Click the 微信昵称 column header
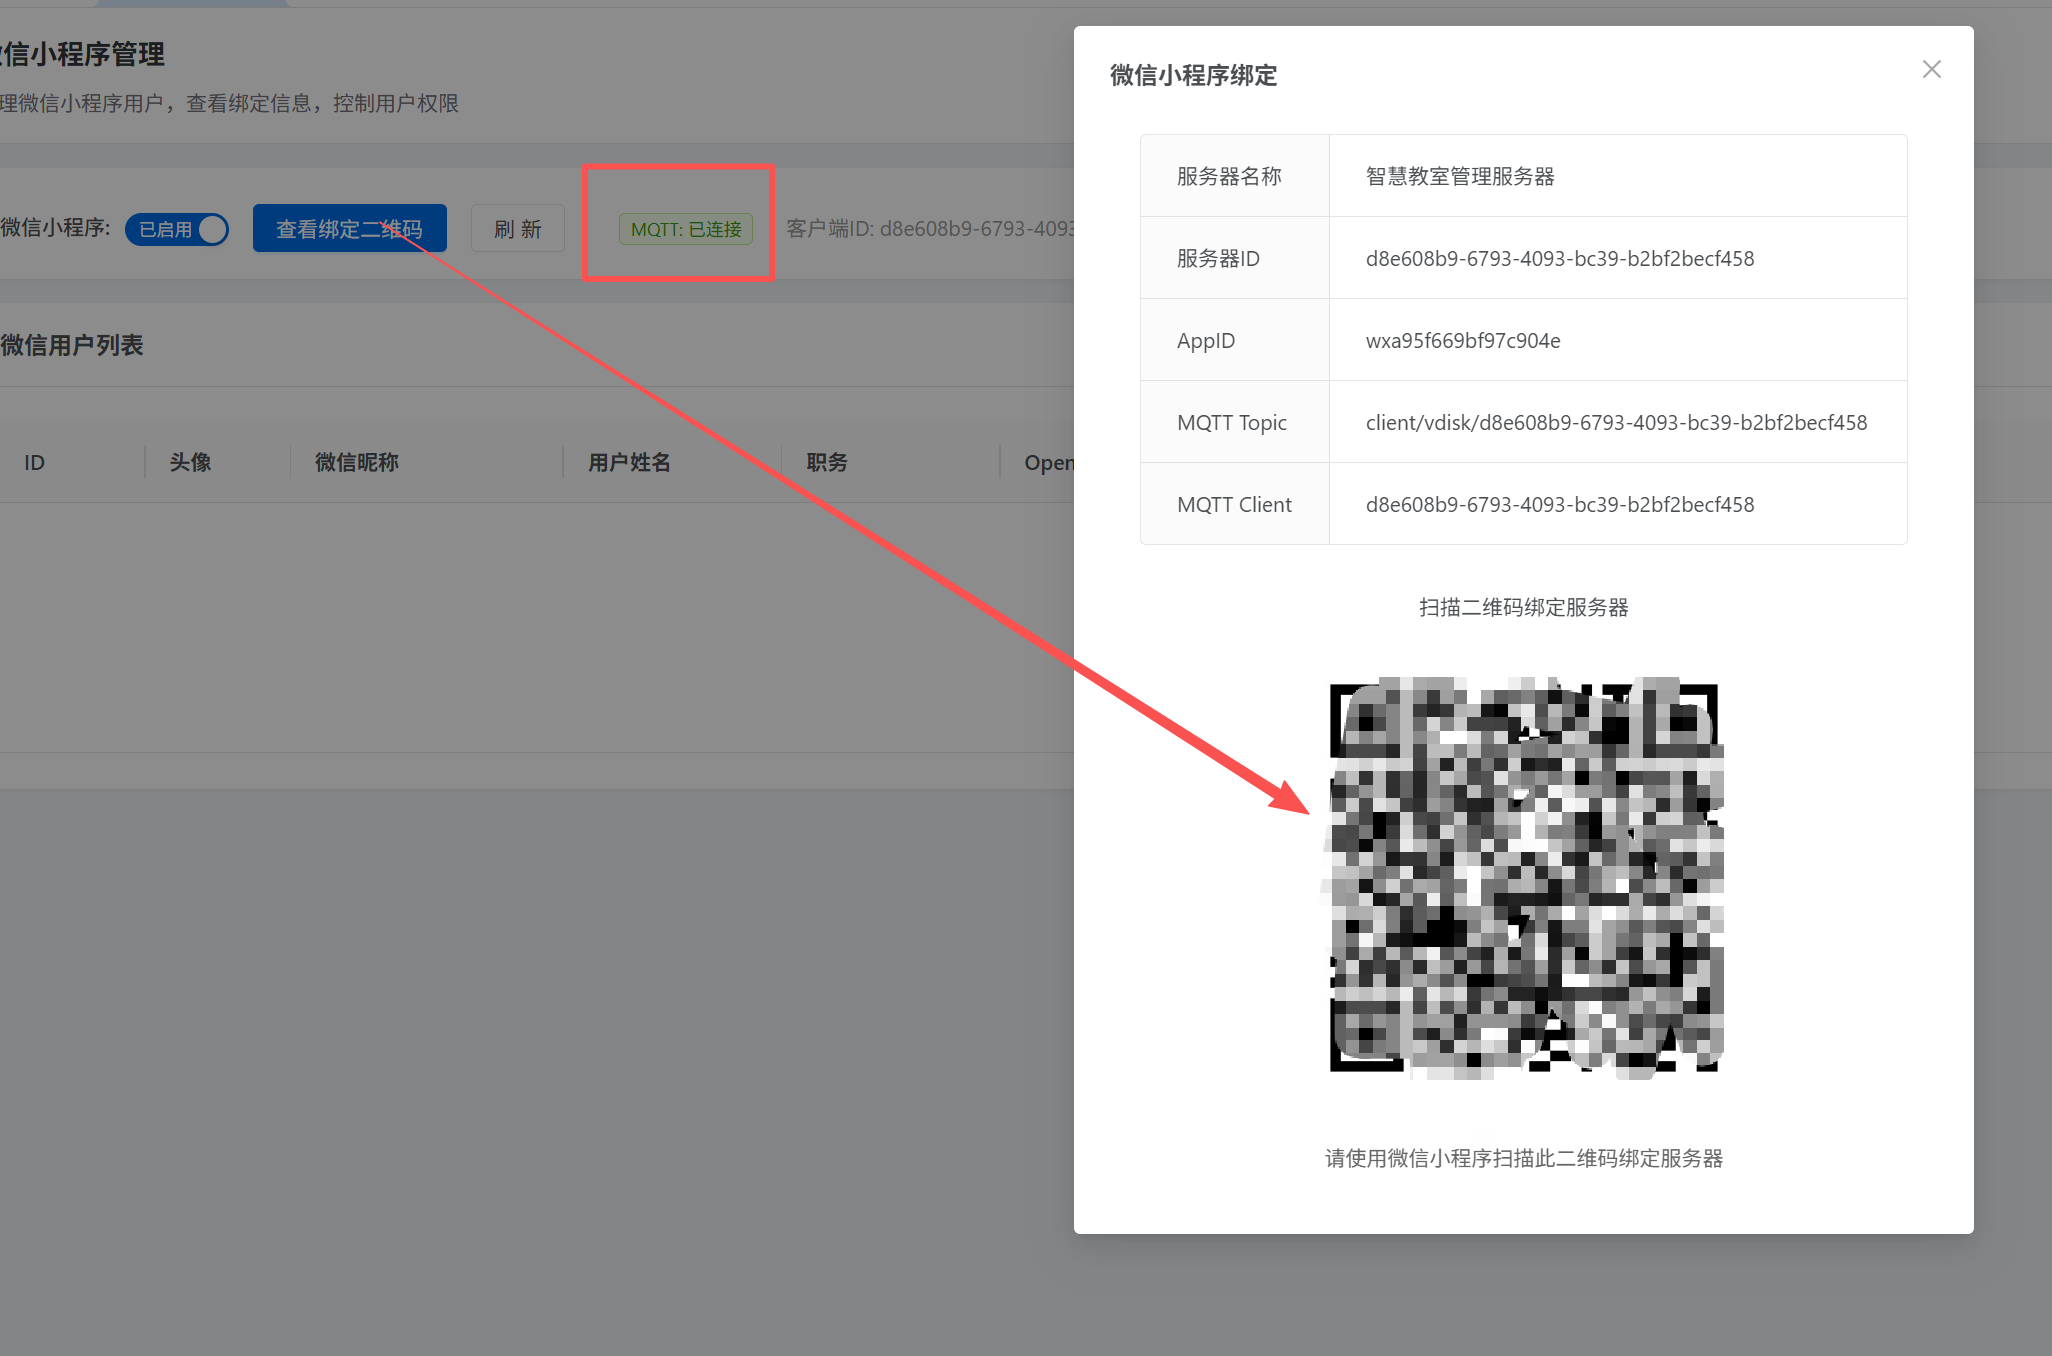 [356, 462]
